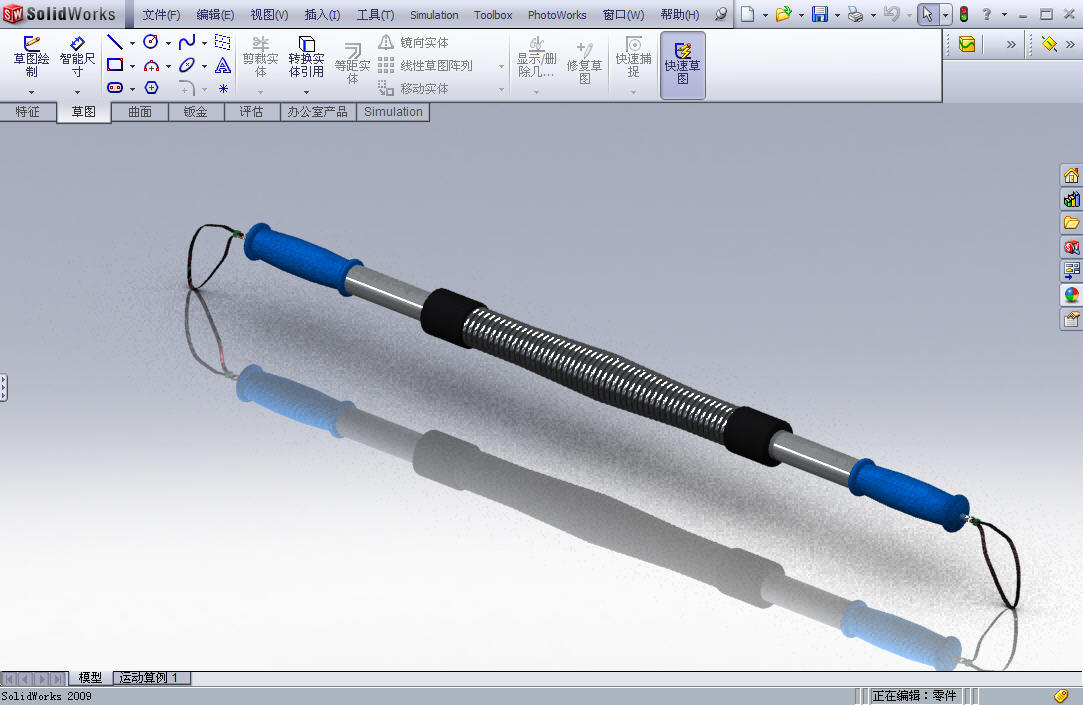Click the New document icon

click(x=747, y=14)
